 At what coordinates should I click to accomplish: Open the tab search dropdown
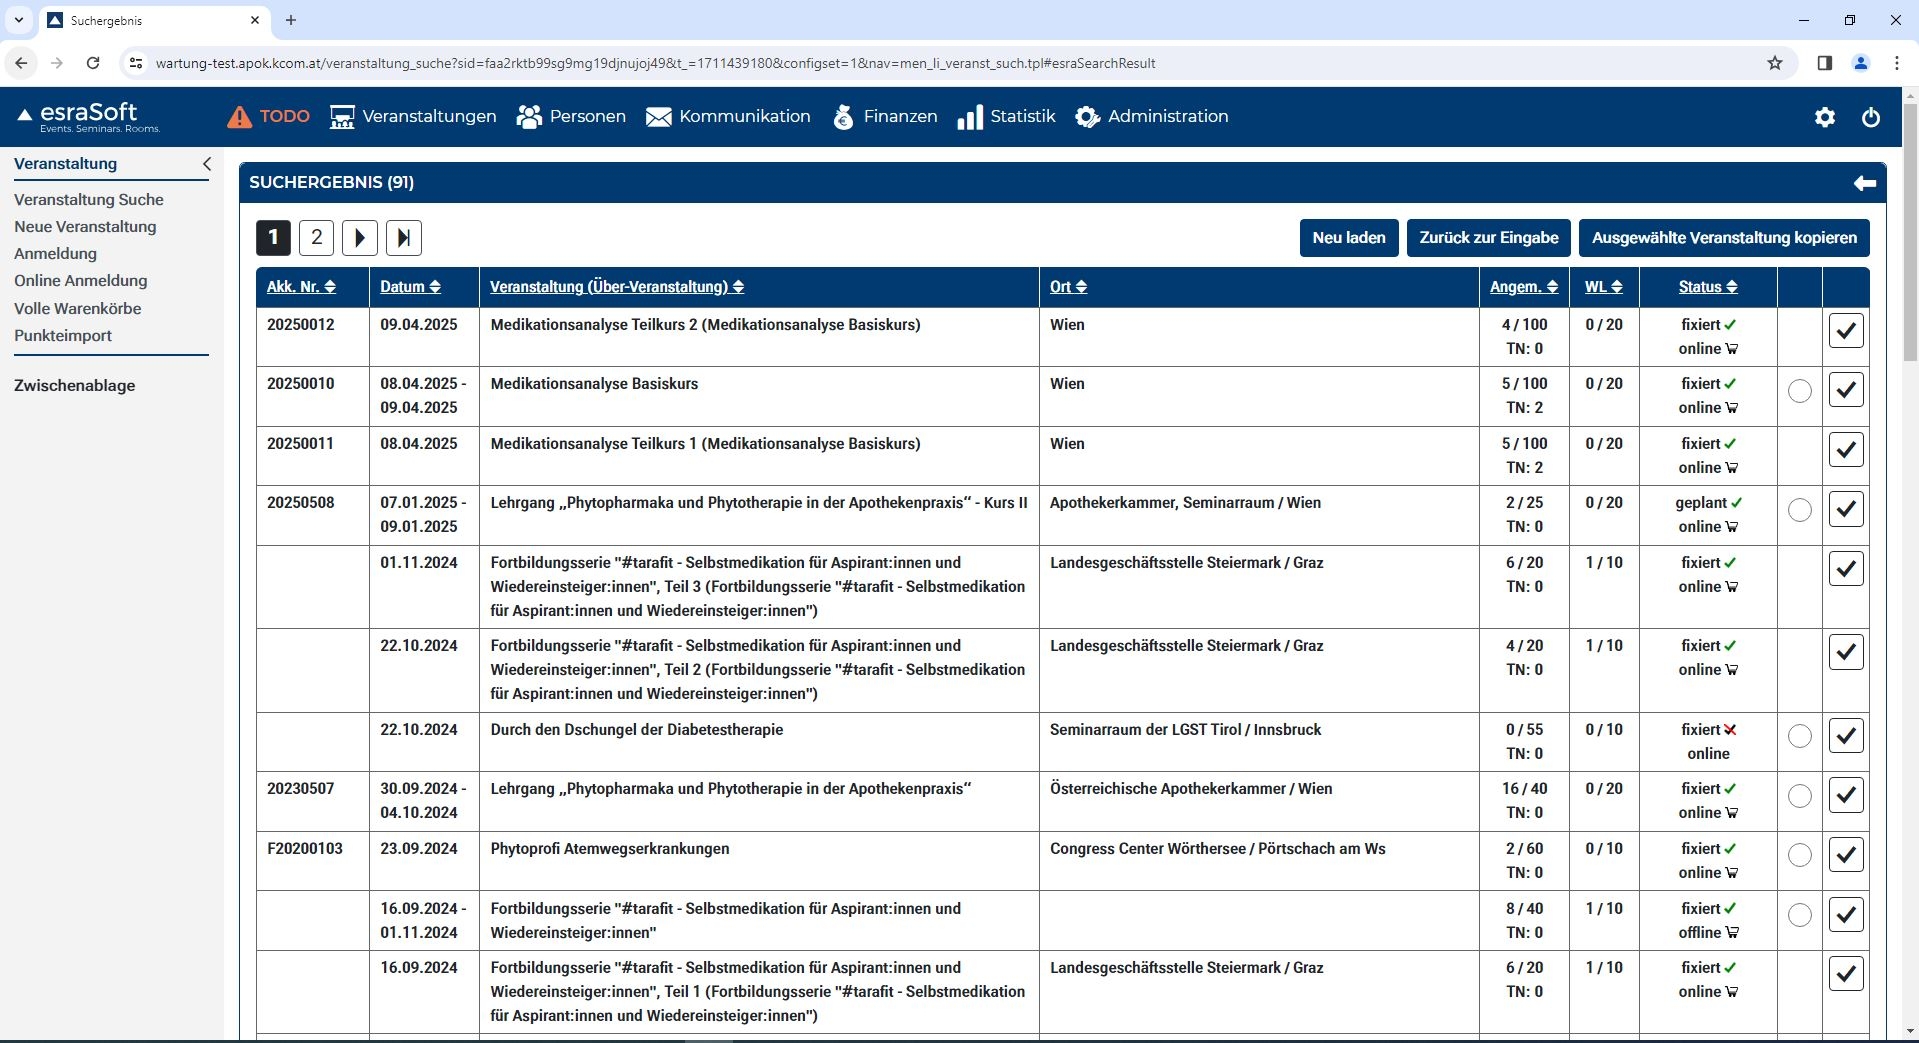18,20
